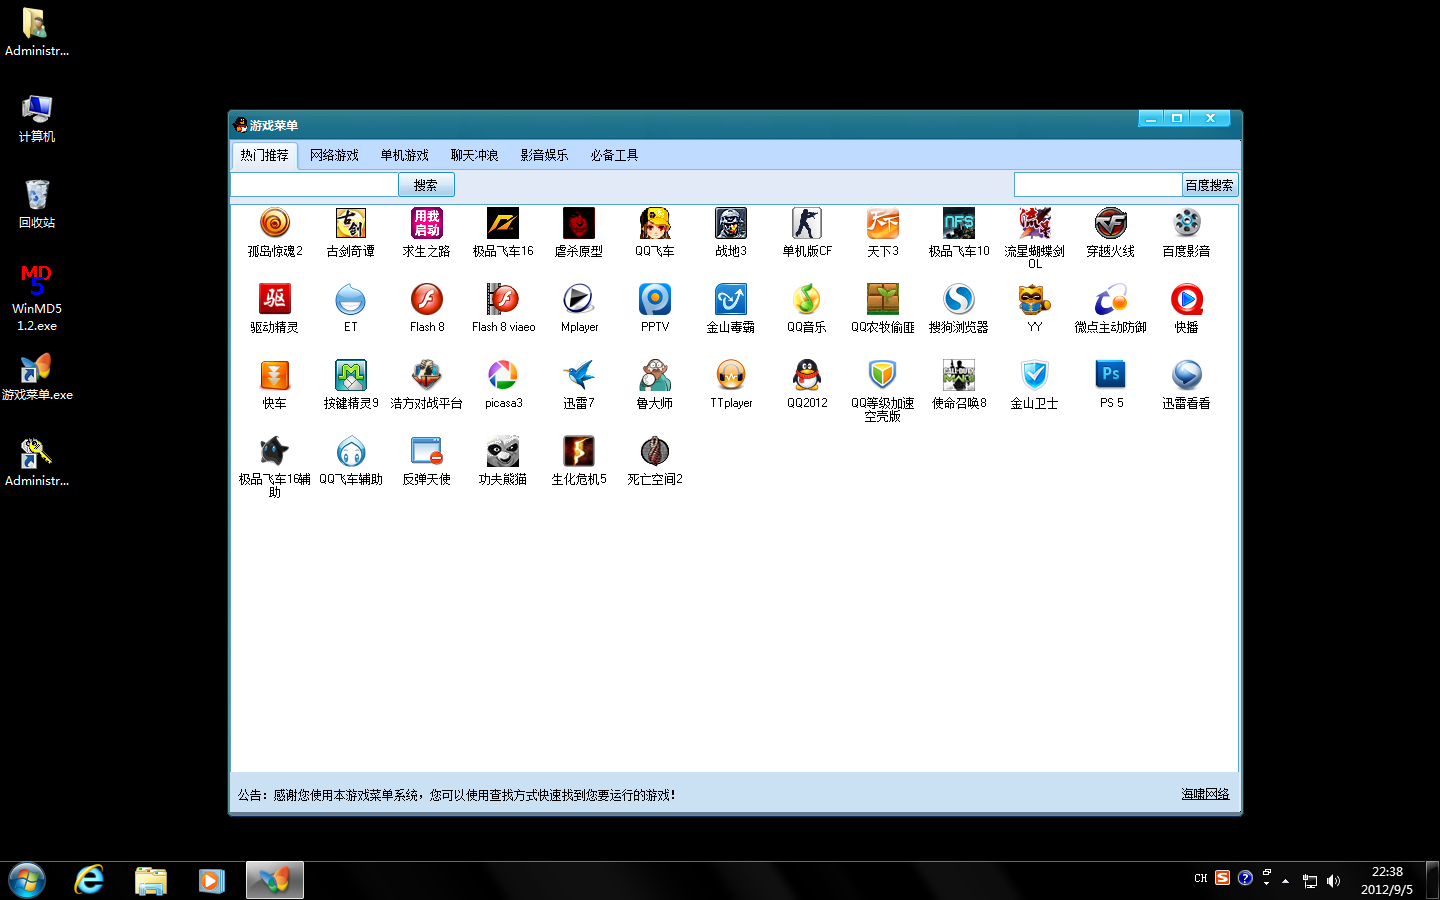This screenshot has height=900, width=1440.
Task: Open the 百度影音 player icon
Action: [1187, 223]
